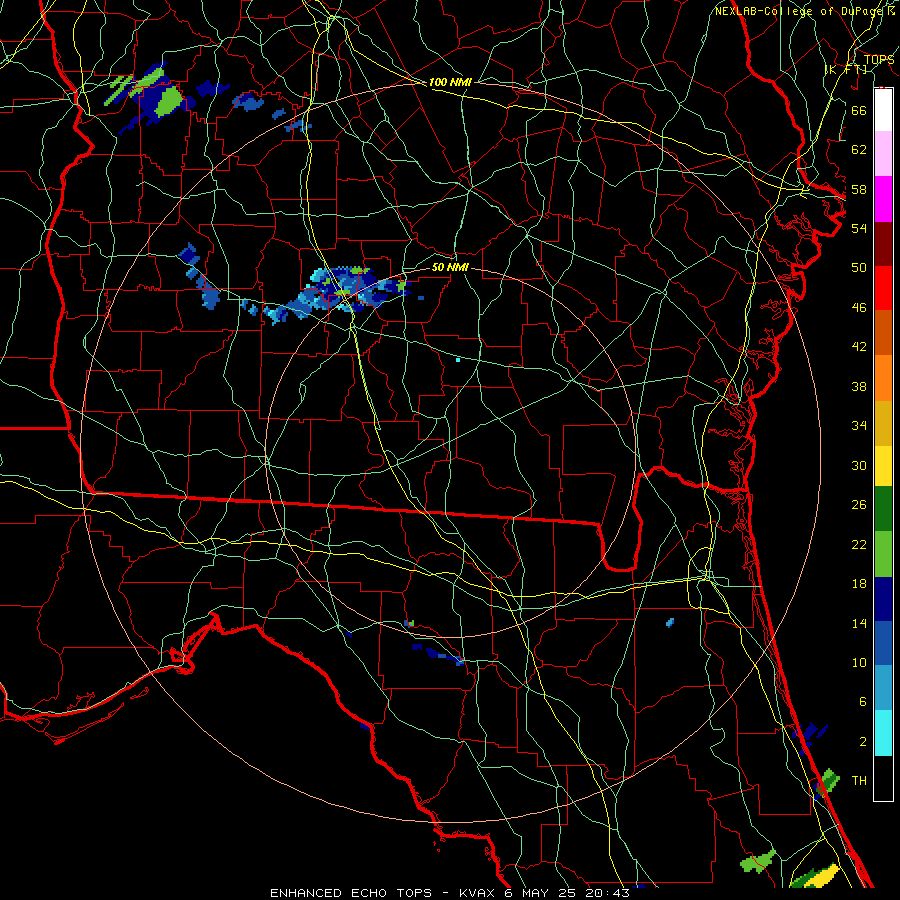
Task: Click the dark red legend swatch
Action: (x=883, y=244)
